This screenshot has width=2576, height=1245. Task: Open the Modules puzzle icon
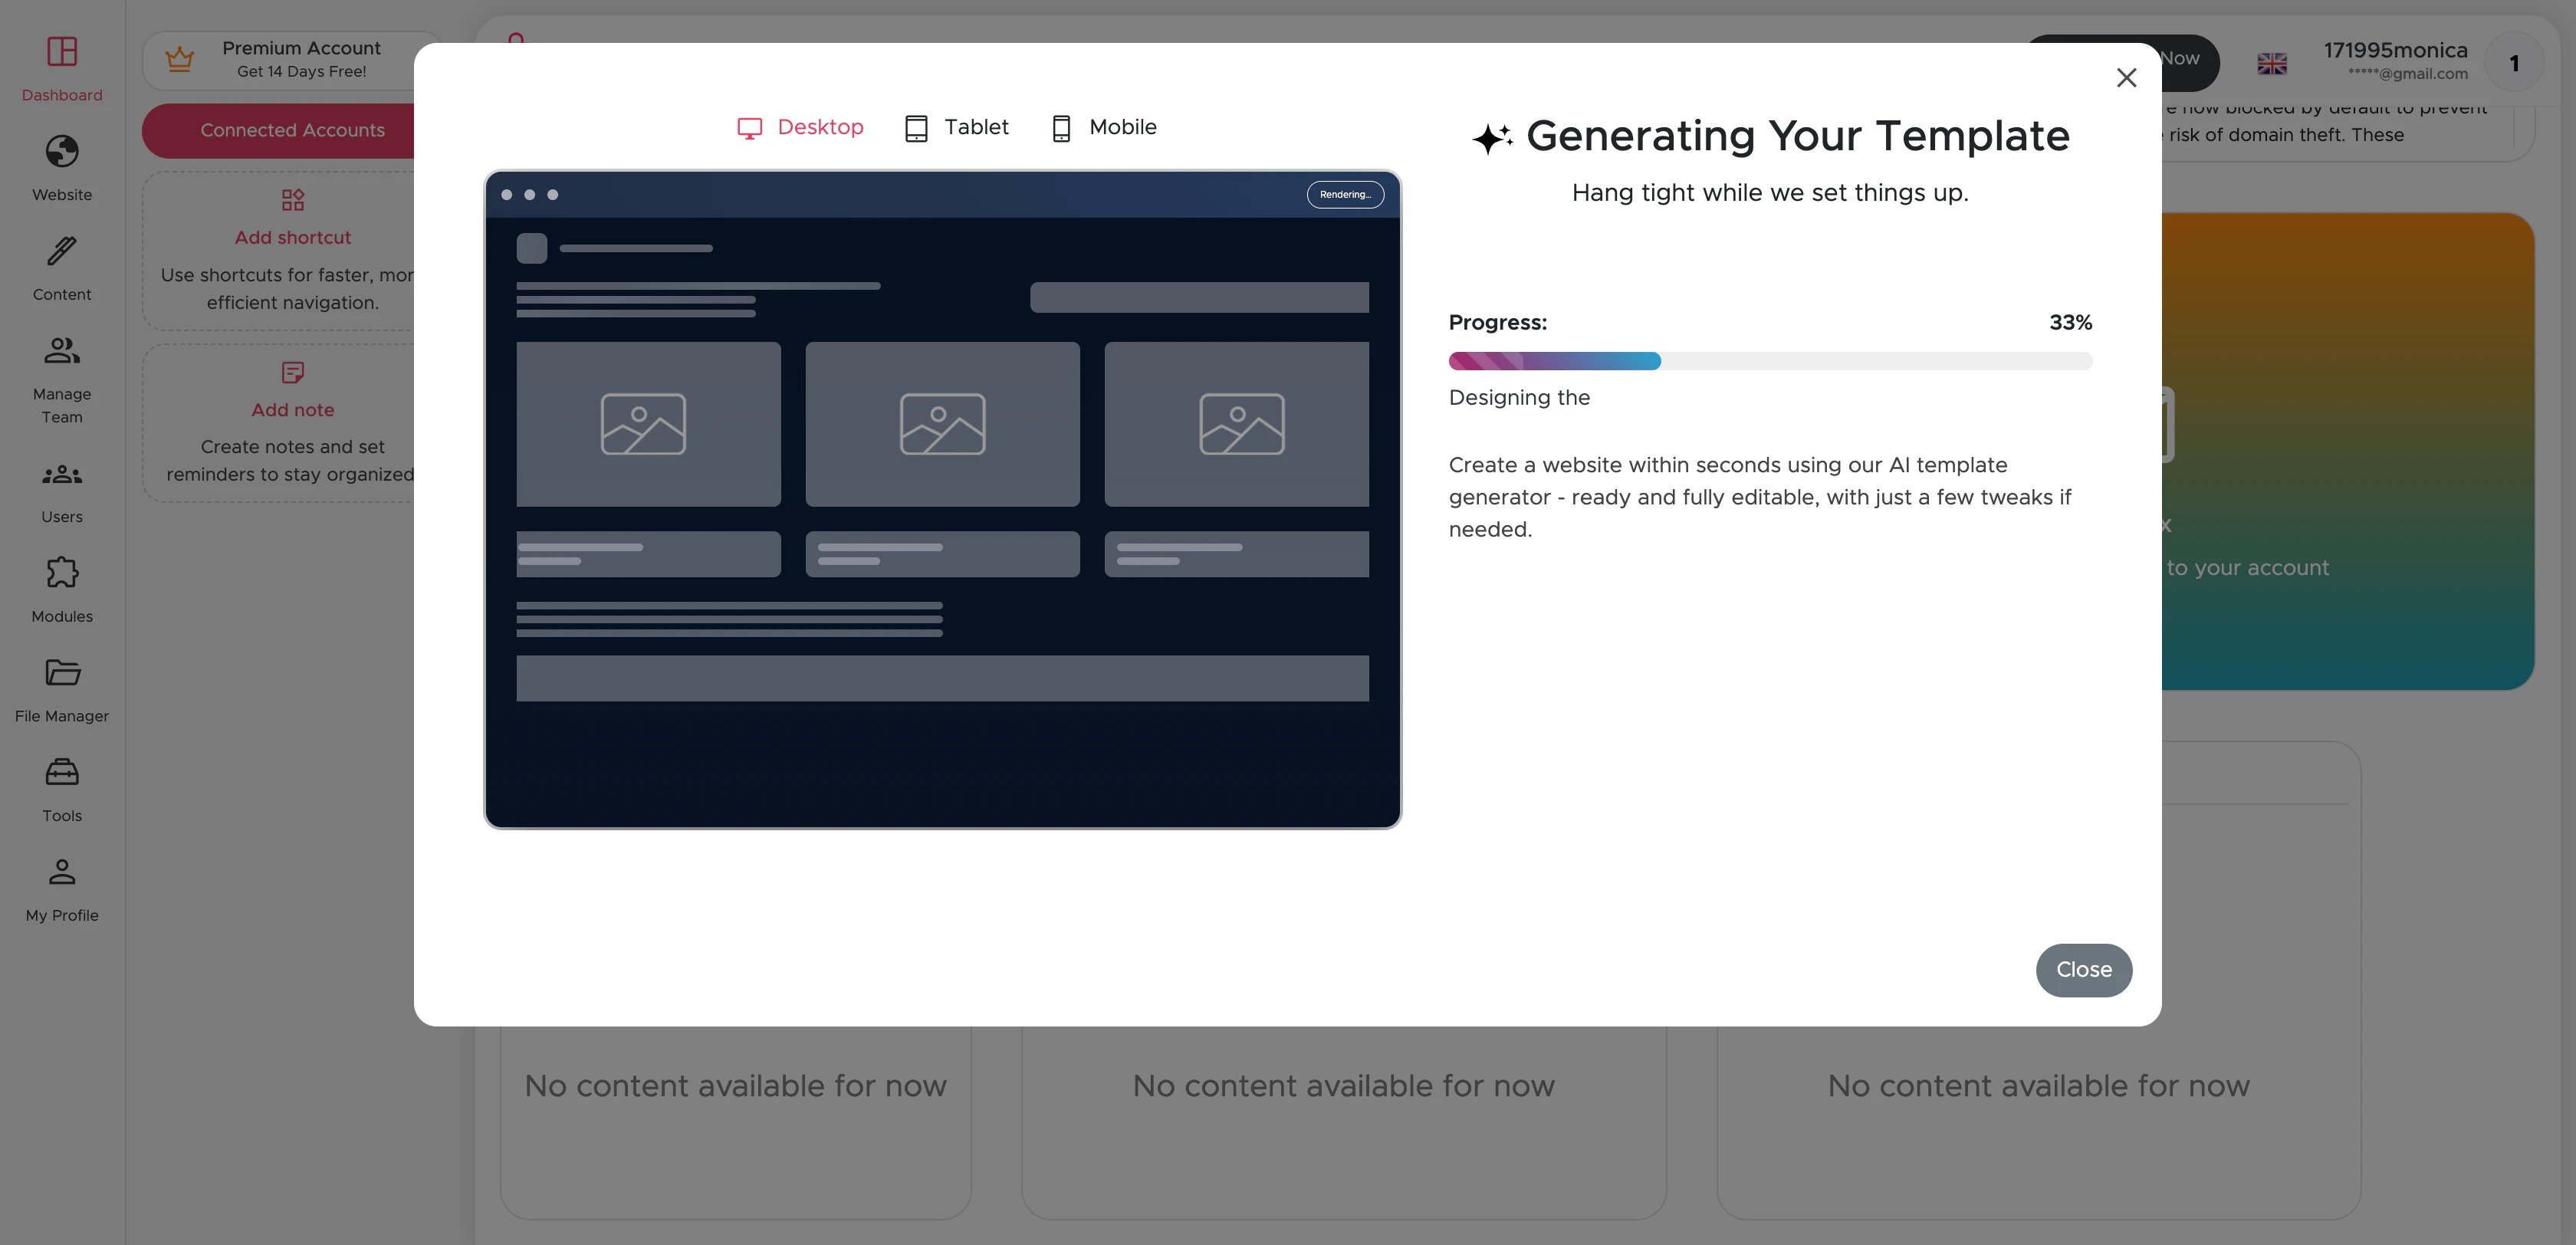pyautogui.click(x=62, y=572)
